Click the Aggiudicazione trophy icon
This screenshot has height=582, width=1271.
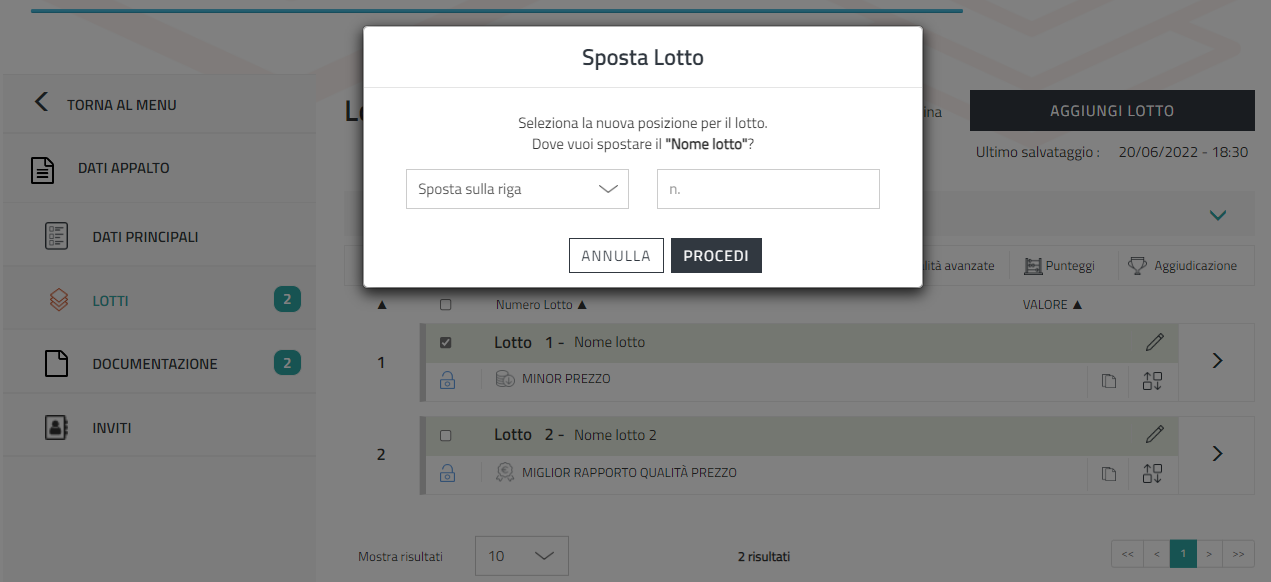tap(1137, 266)
